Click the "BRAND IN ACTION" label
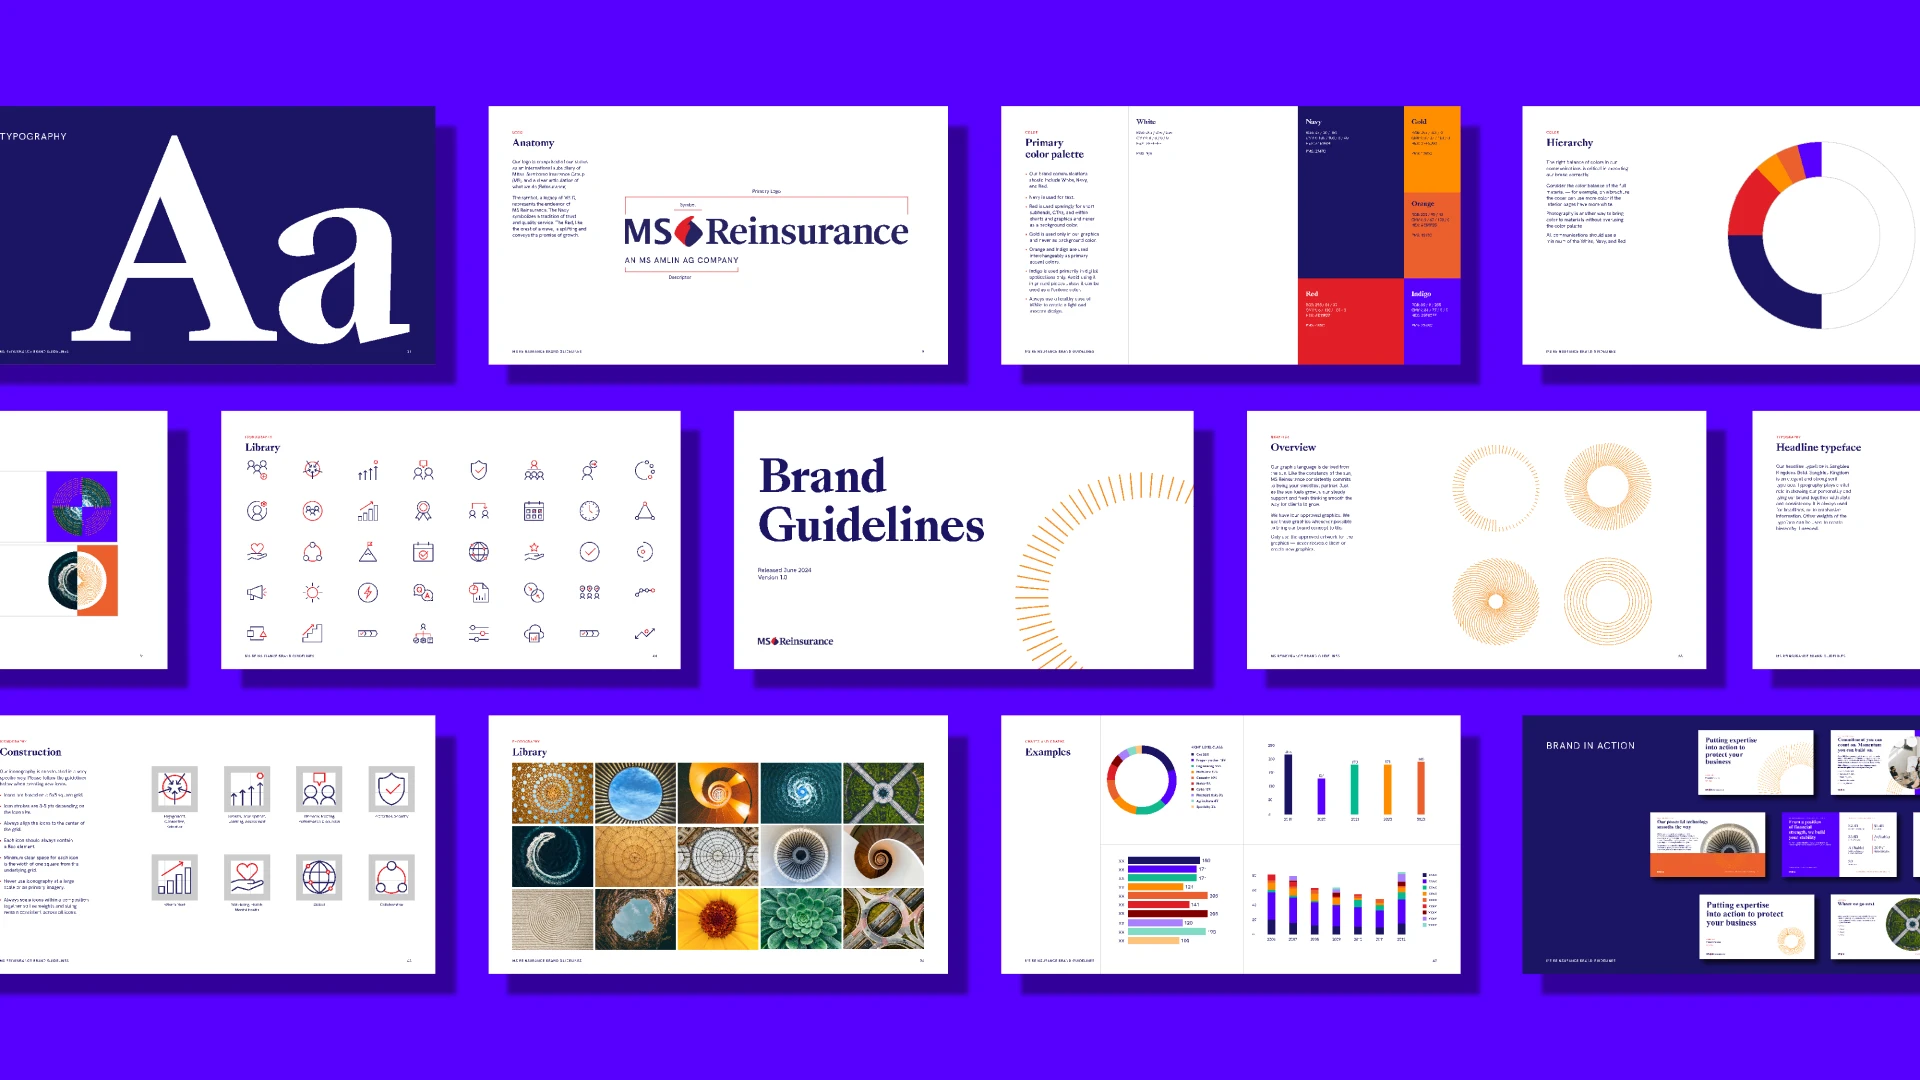 (x=1590, y=746)
